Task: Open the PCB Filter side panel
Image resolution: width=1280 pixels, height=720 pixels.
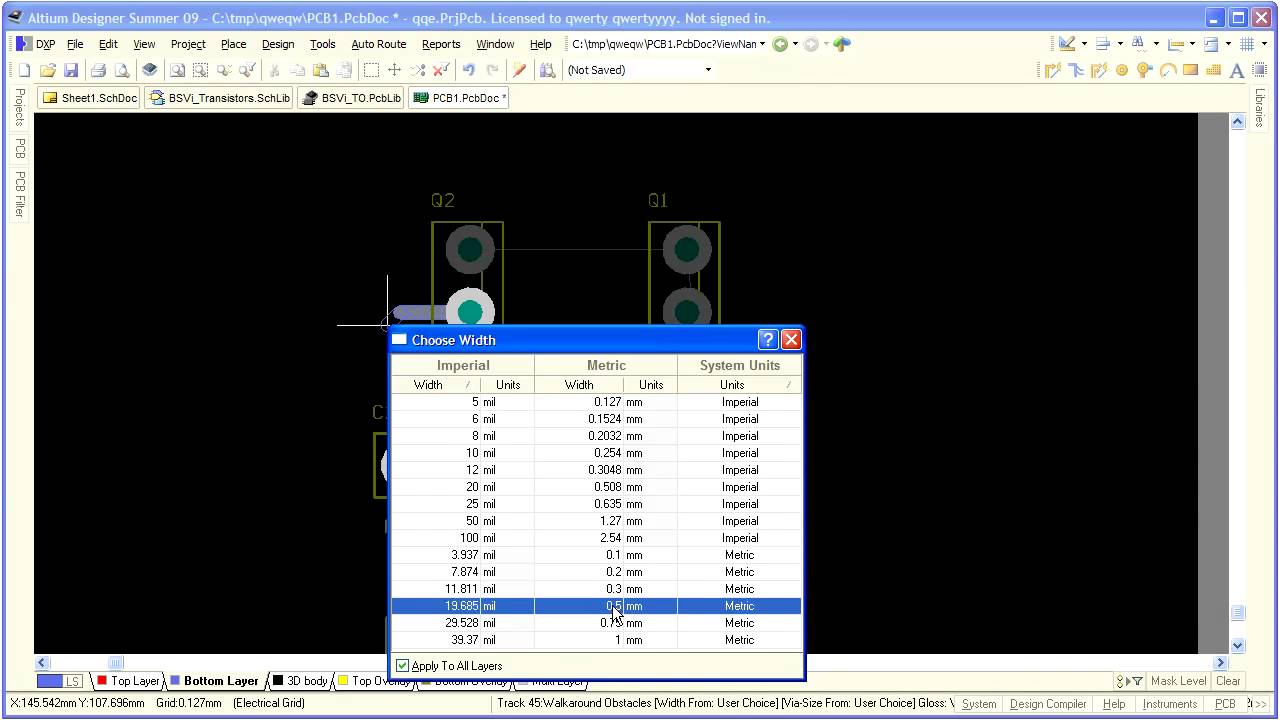Action: 19,194
